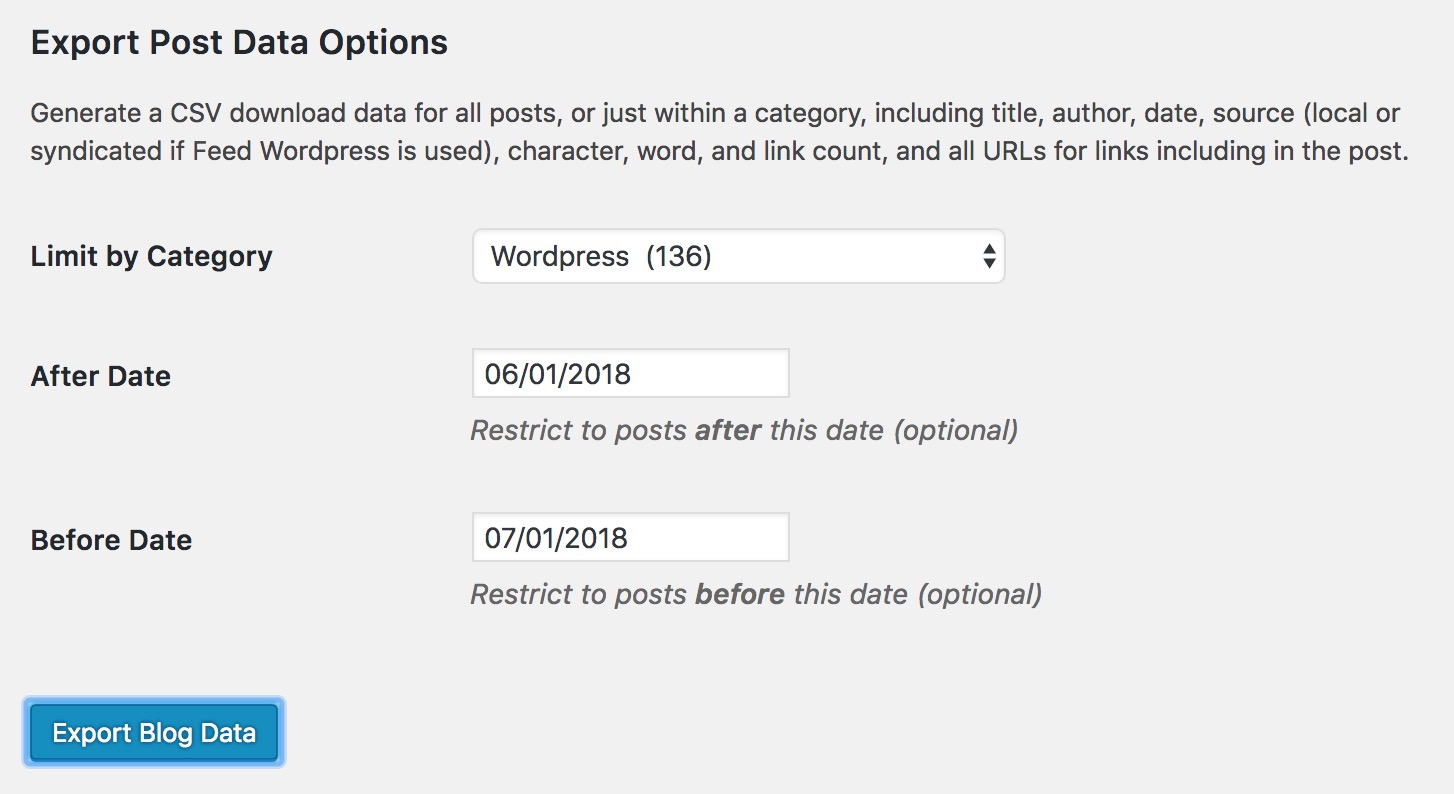The image size is (1454, 794).
Task: Place cursor in the 06/01/2018 date value
Action: coord(558,374)
